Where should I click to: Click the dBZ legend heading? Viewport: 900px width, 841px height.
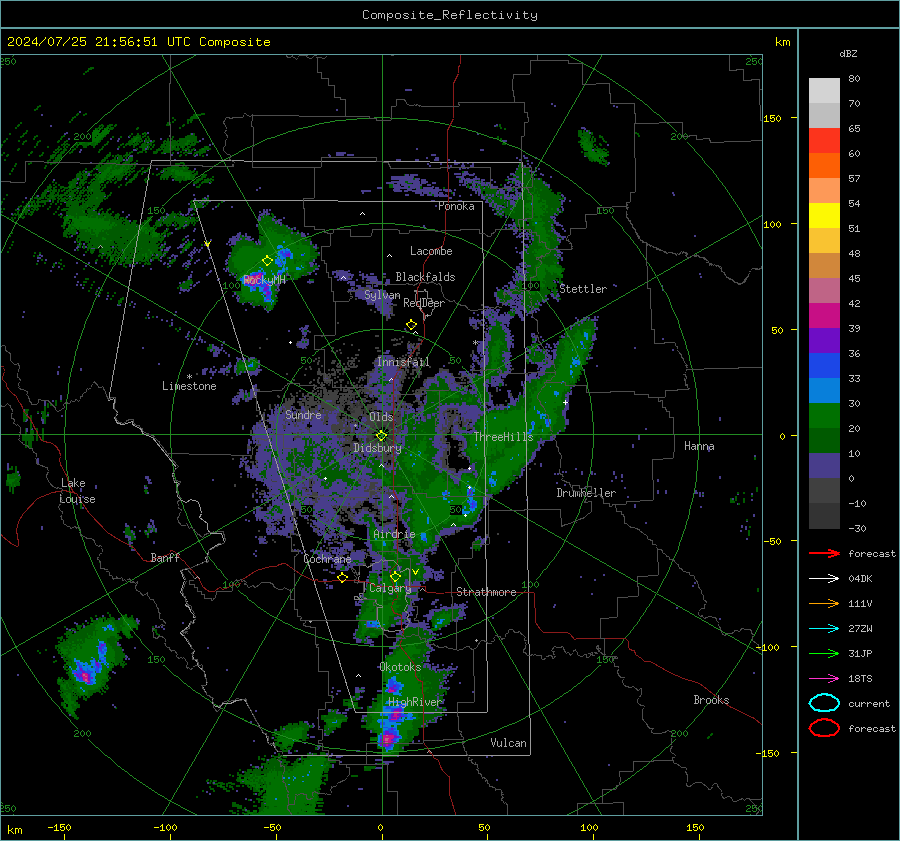(848, 54)
